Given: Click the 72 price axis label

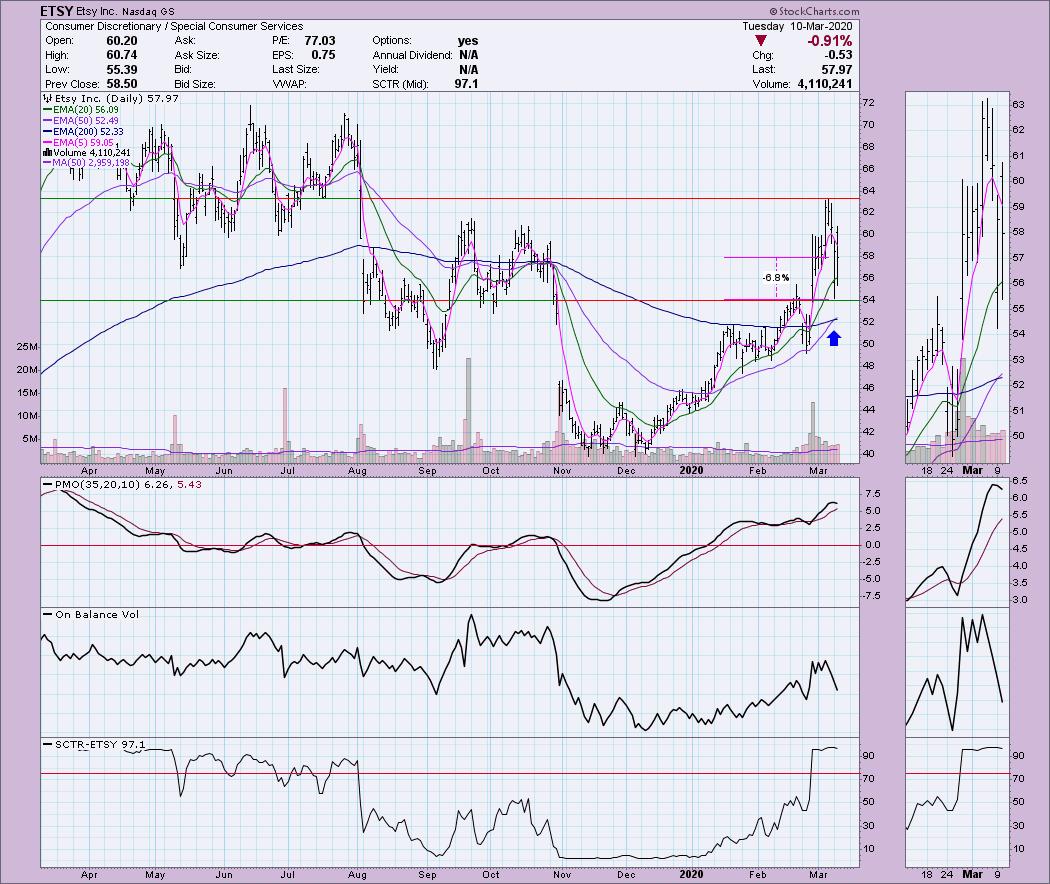Looking at the screenshot, I should pos(868,102).
